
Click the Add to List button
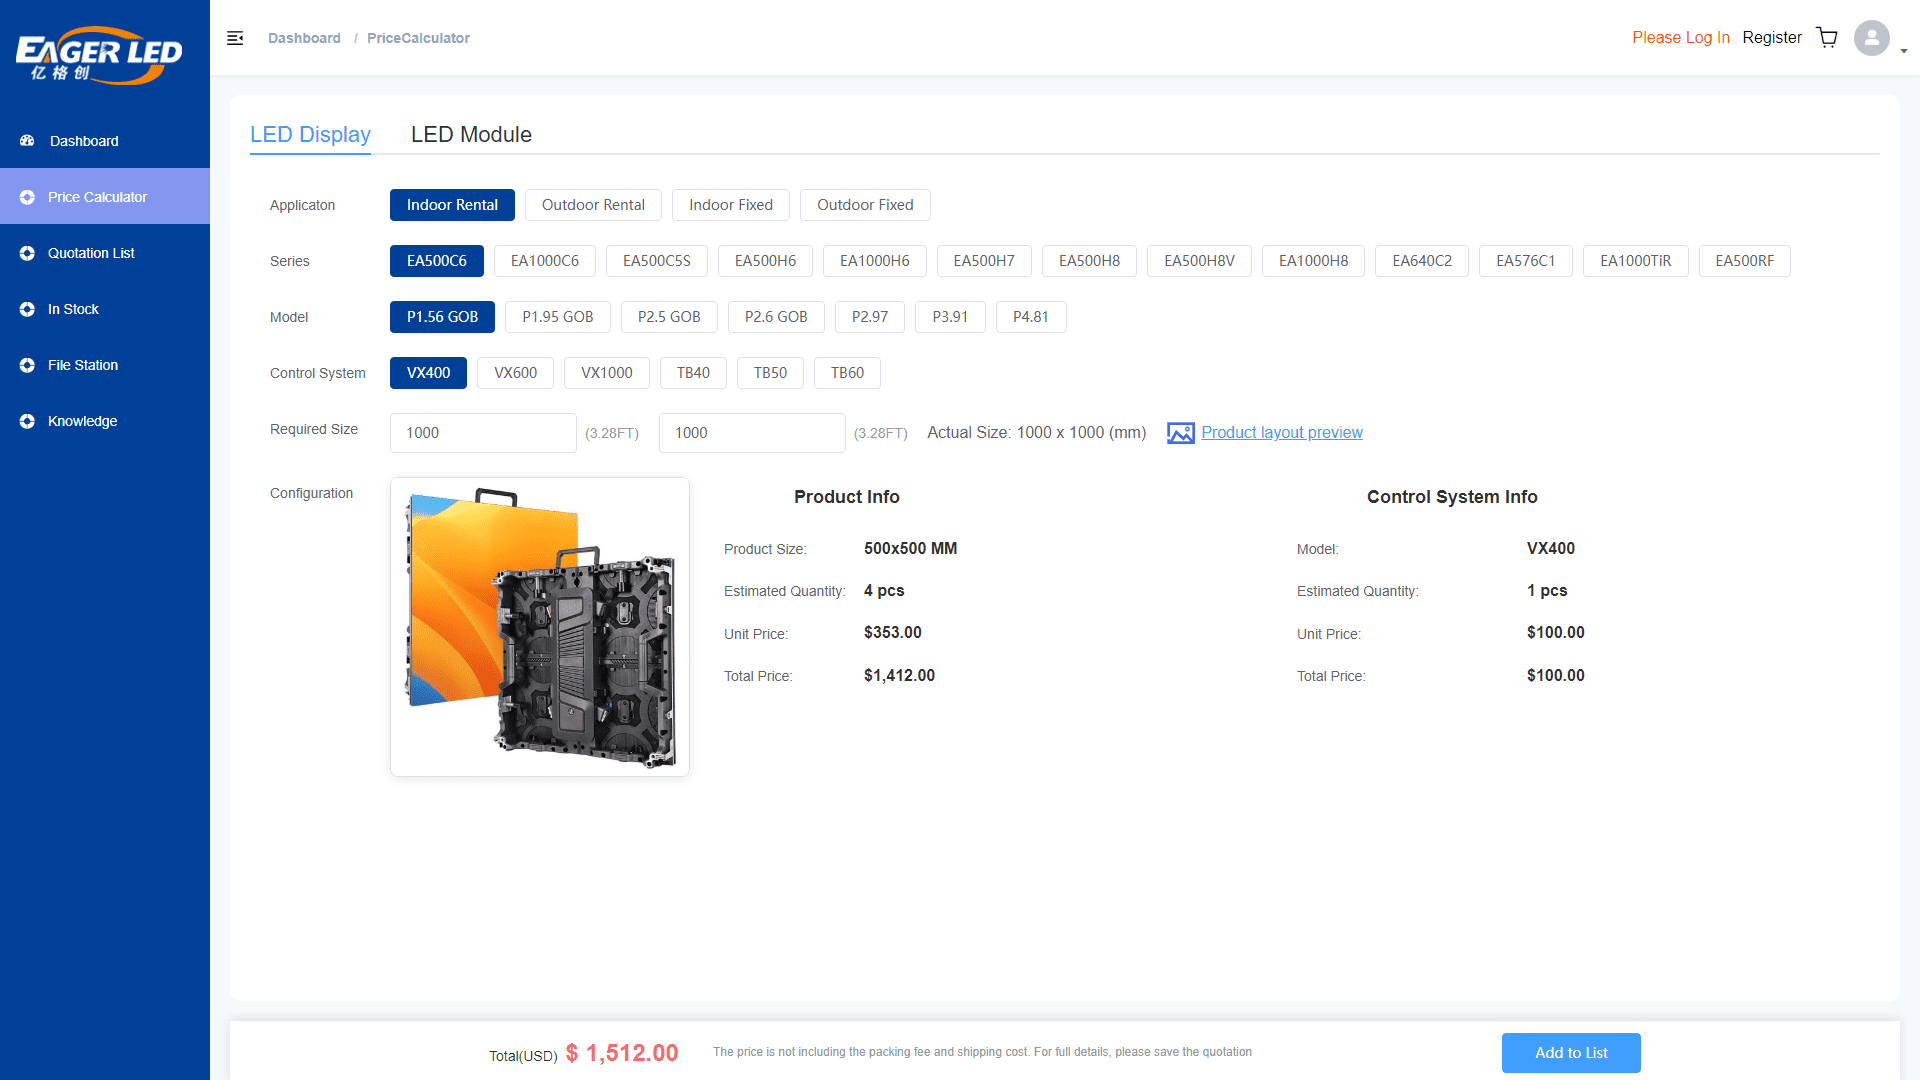pyautogui.click(x=1571, y=1053)
